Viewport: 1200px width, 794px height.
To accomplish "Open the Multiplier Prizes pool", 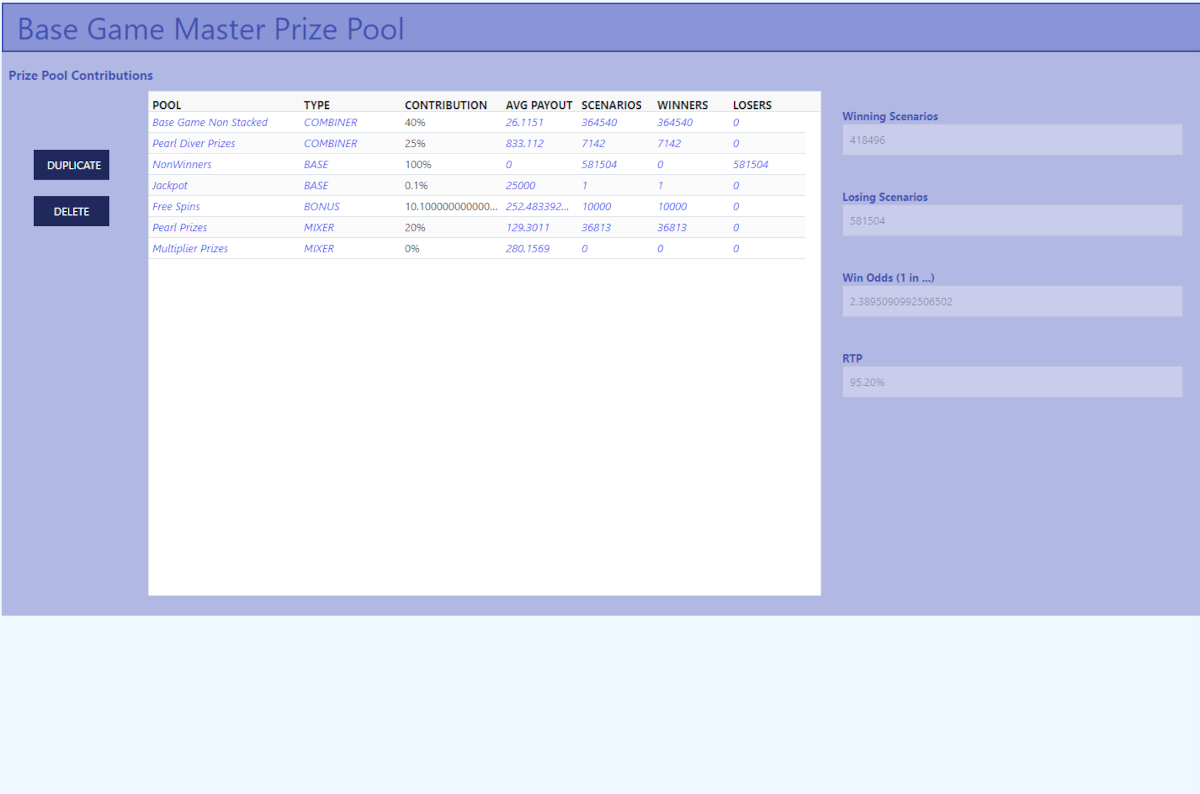I will (x=190, y=248).
